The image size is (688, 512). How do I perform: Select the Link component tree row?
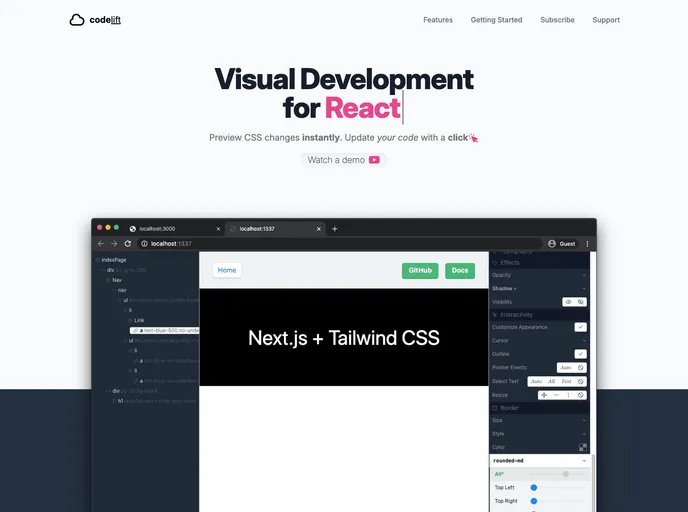pos(147,320)
